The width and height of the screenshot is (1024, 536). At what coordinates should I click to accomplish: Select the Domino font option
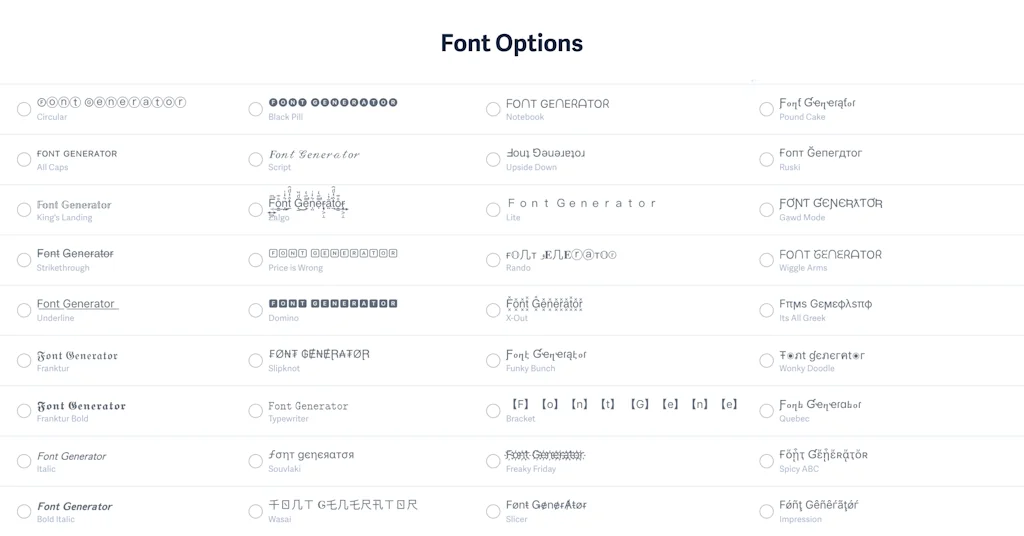[x=256, y=310]
